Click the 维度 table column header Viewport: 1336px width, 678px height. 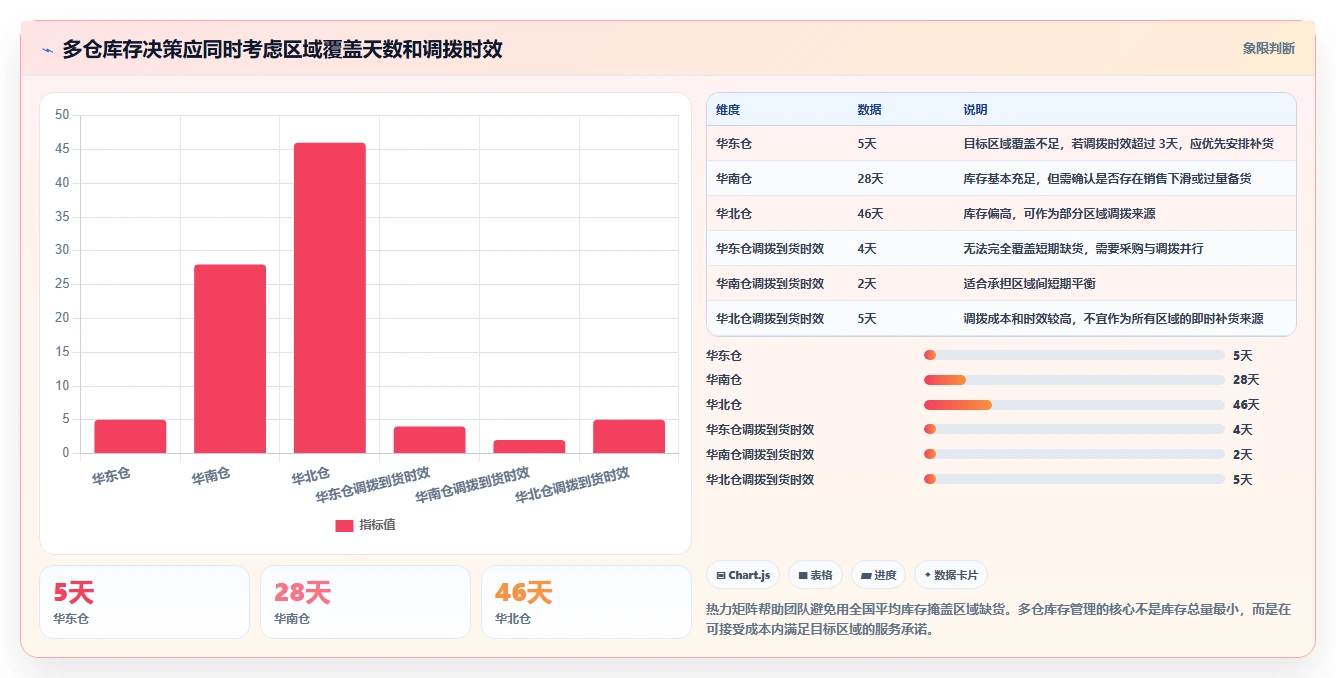click(x=728, y=110)
